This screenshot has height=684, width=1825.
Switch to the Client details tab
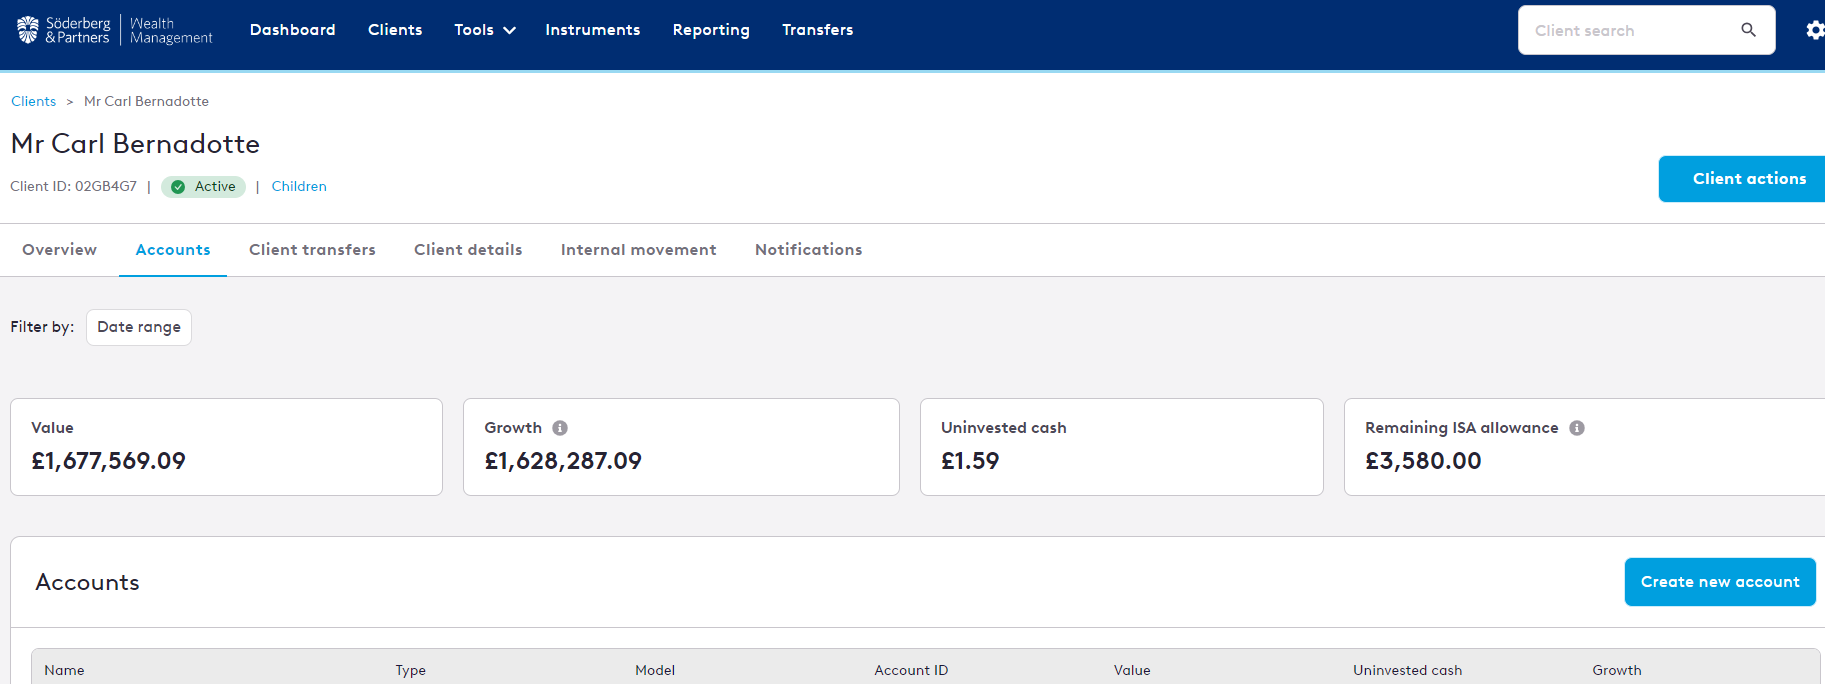pyautogui.click(x=468, y=250)
